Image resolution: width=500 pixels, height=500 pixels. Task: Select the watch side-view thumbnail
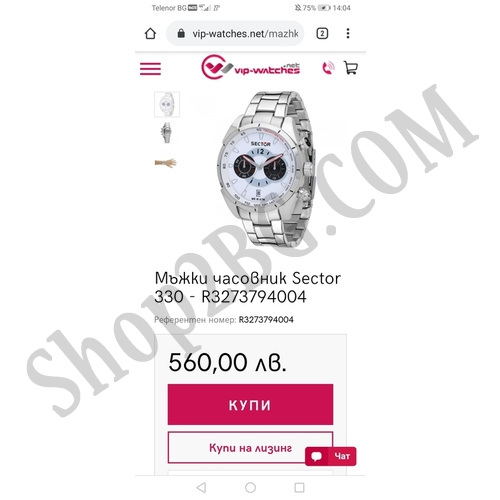point(167,133)
